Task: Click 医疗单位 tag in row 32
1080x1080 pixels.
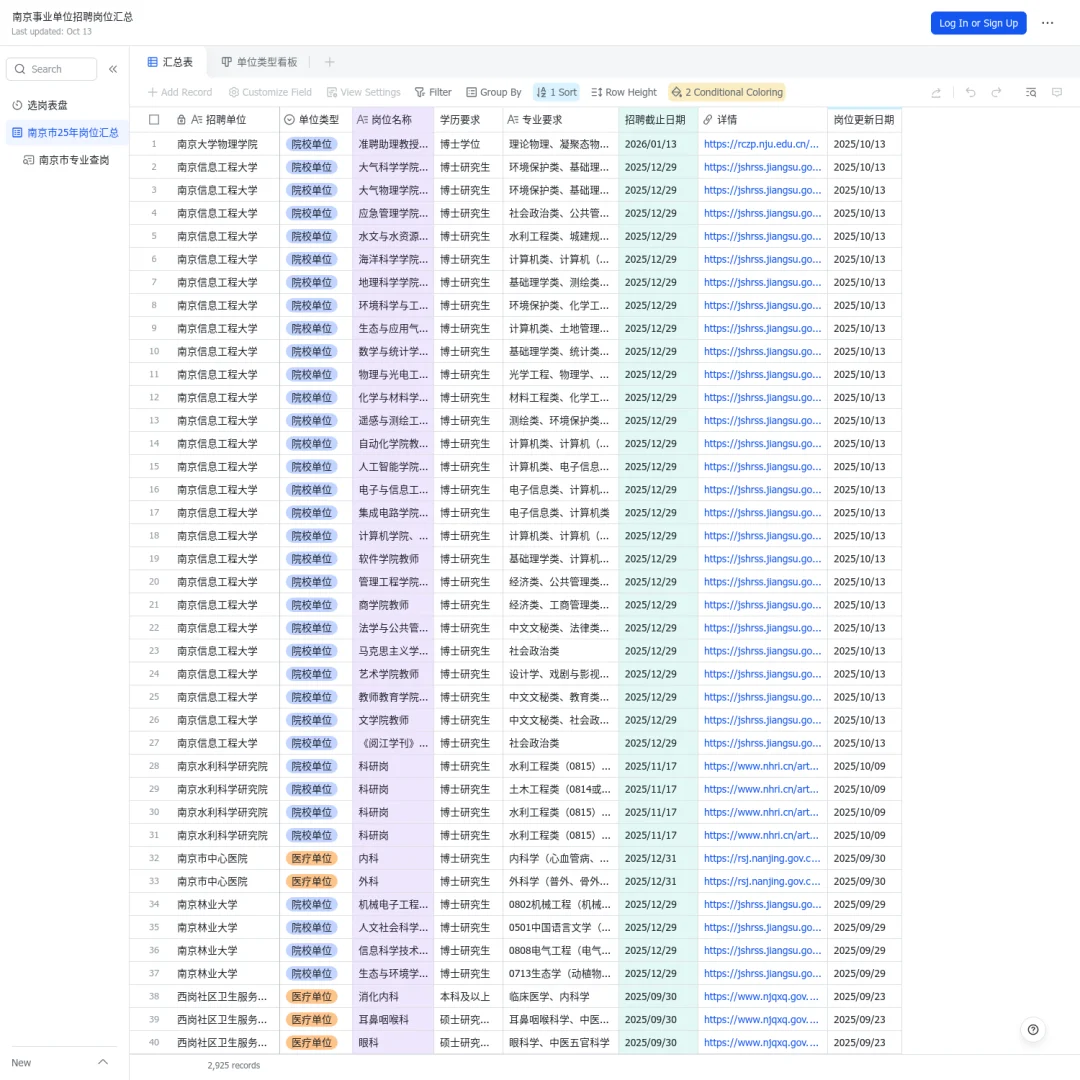Action: (x=311, y=858)
